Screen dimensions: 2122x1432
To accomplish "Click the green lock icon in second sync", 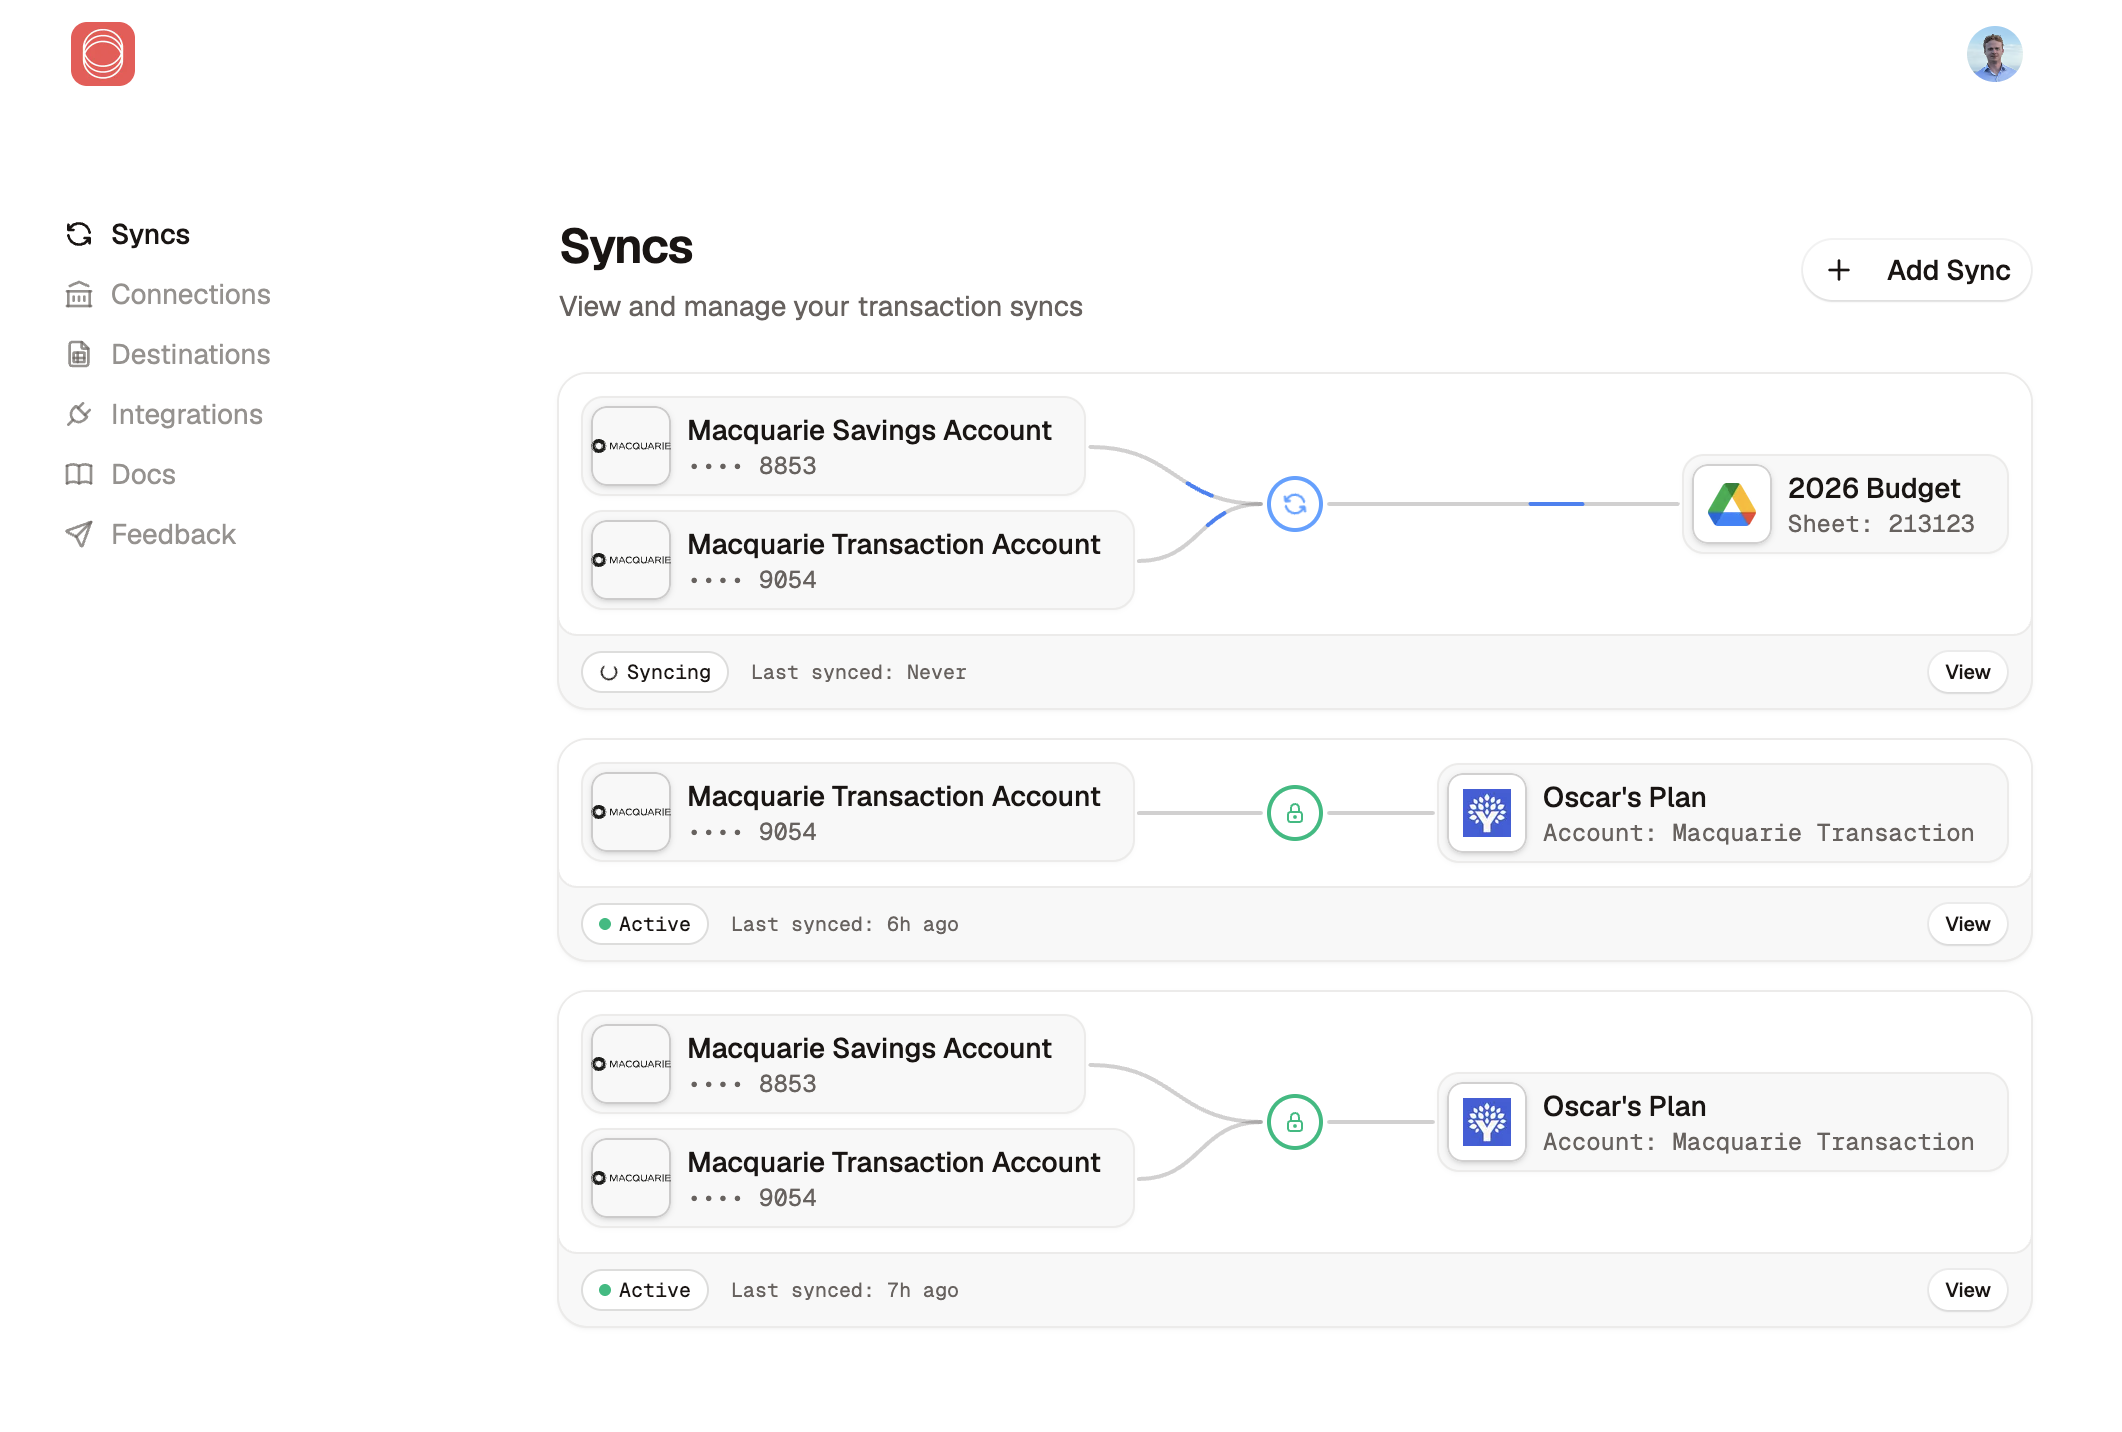I will (1294, 813).
